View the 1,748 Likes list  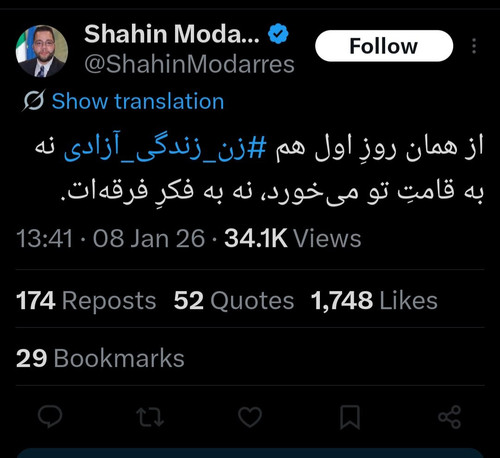374,301
